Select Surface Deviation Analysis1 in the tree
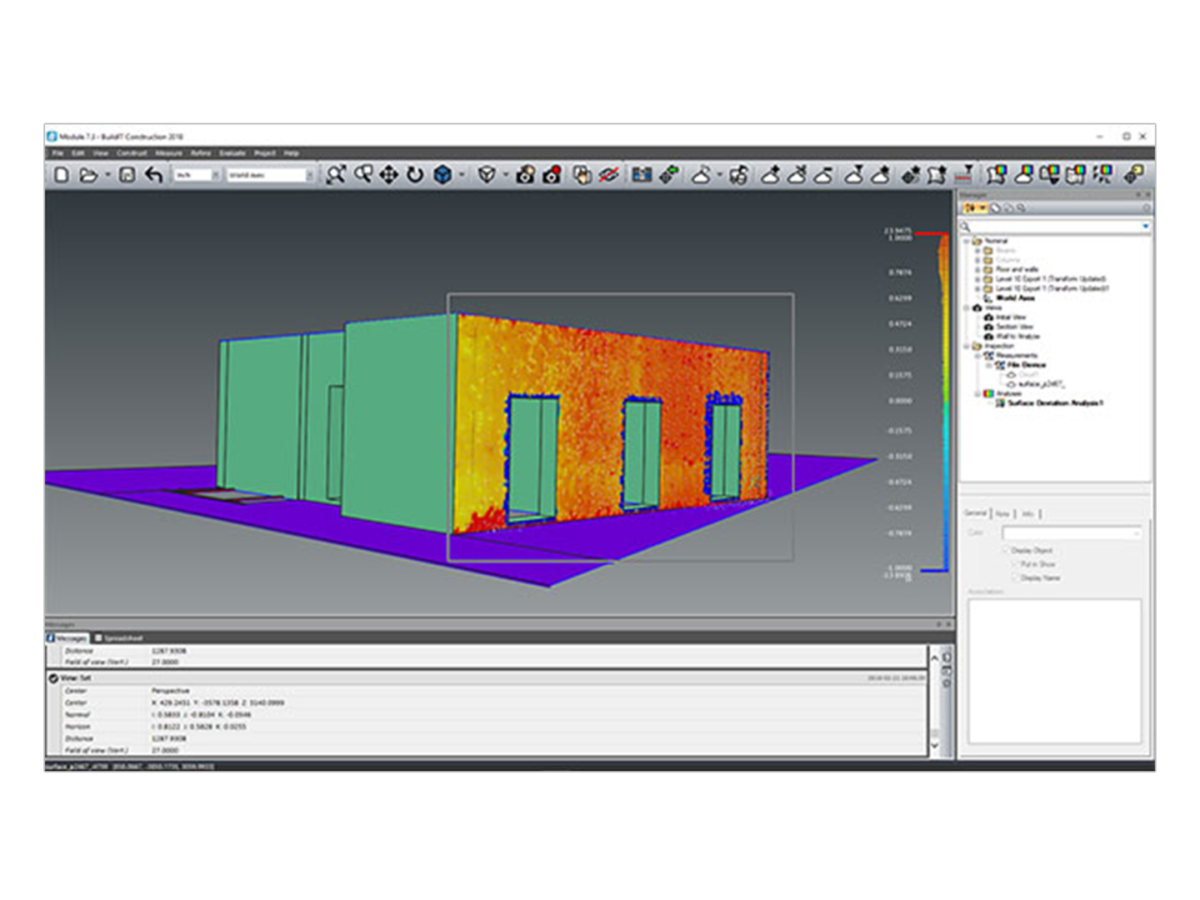Viewport: 1200px width, 900px height. click(x=1053, y=403)
